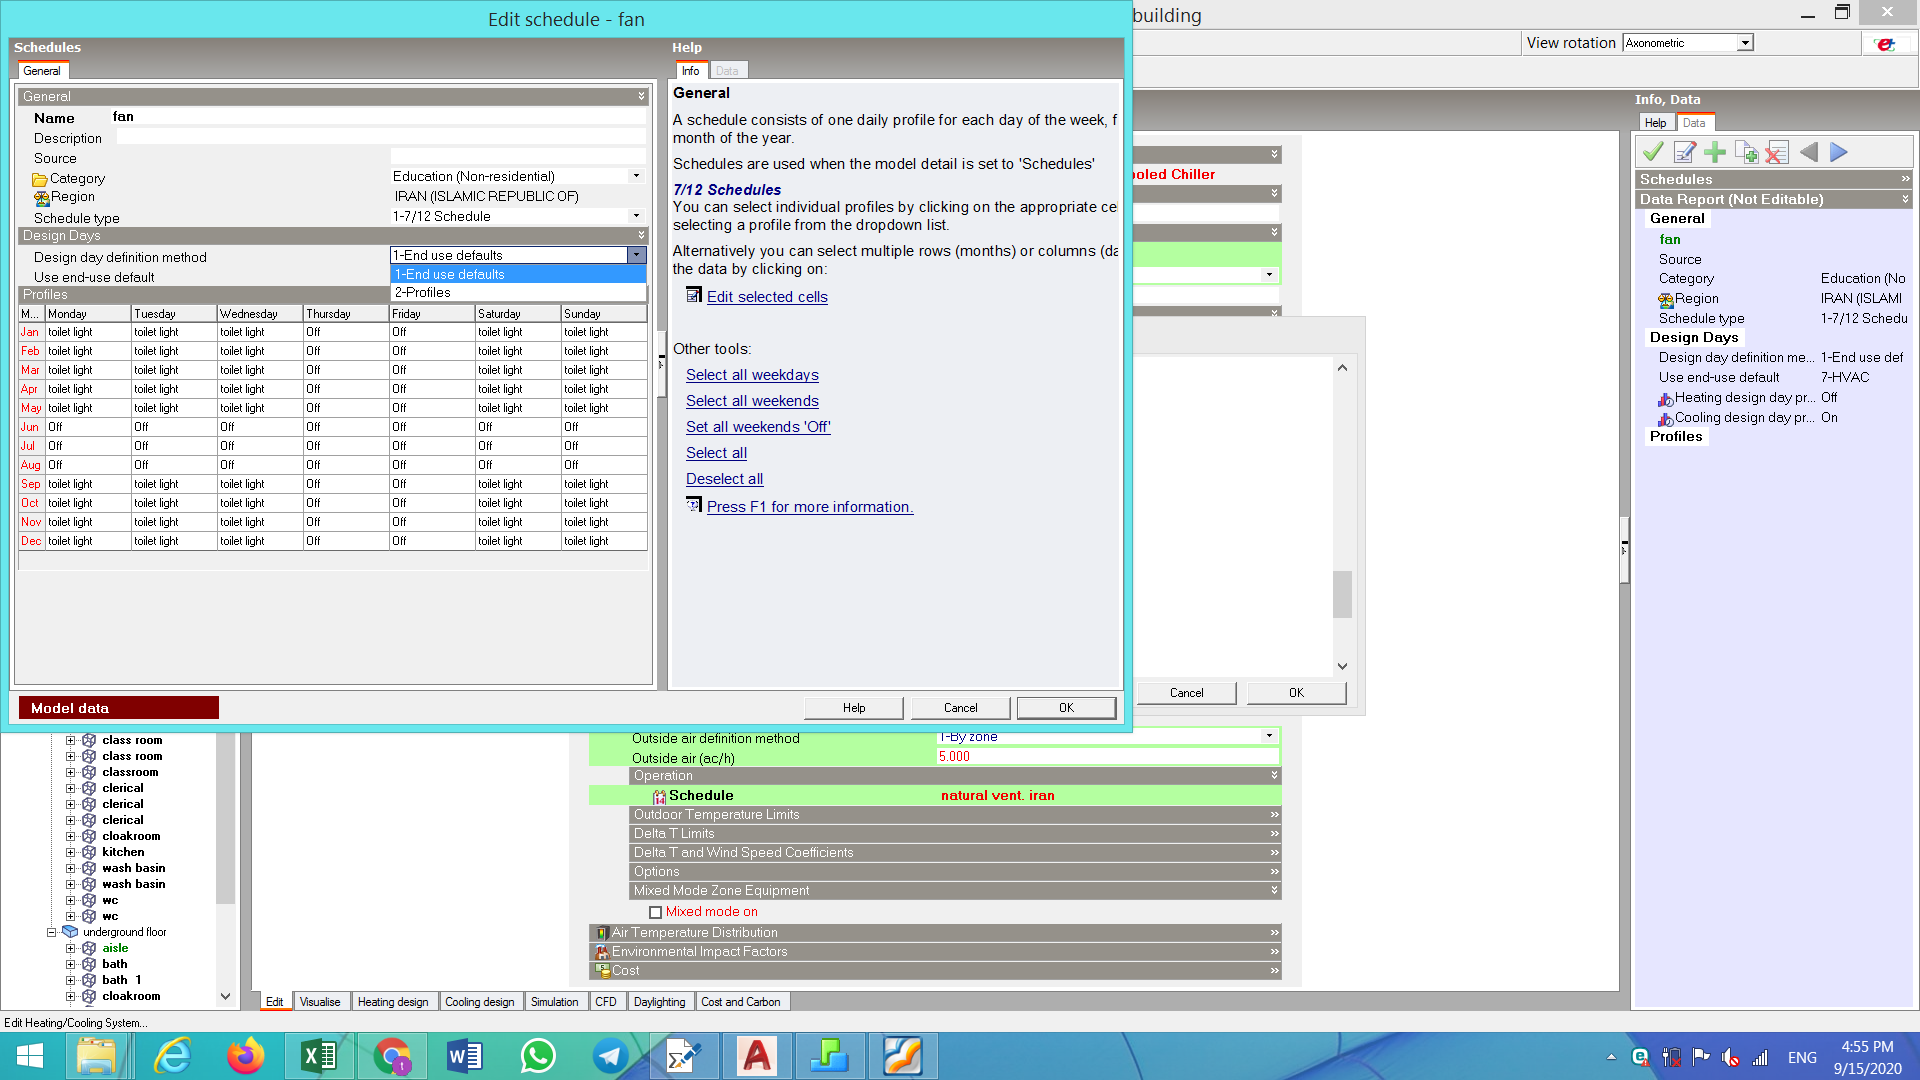Click the Select all weekdays link
Viewport: 1920px width, 1080px height.
point(752,375)
